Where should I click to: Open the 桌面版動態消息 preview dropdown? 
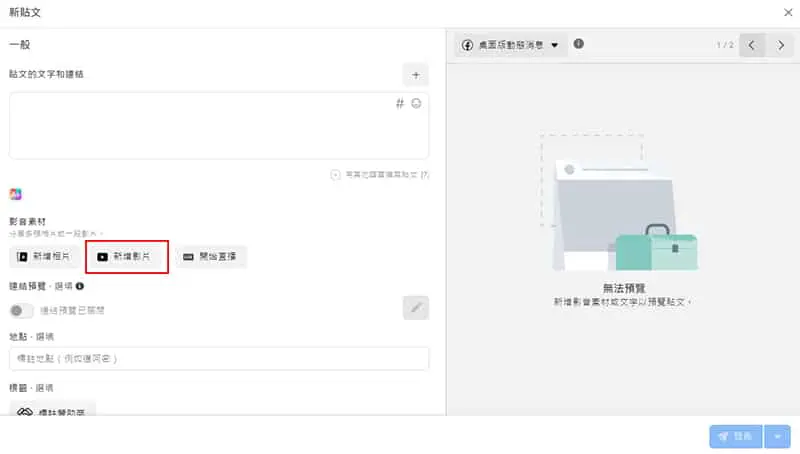(510, 45)
